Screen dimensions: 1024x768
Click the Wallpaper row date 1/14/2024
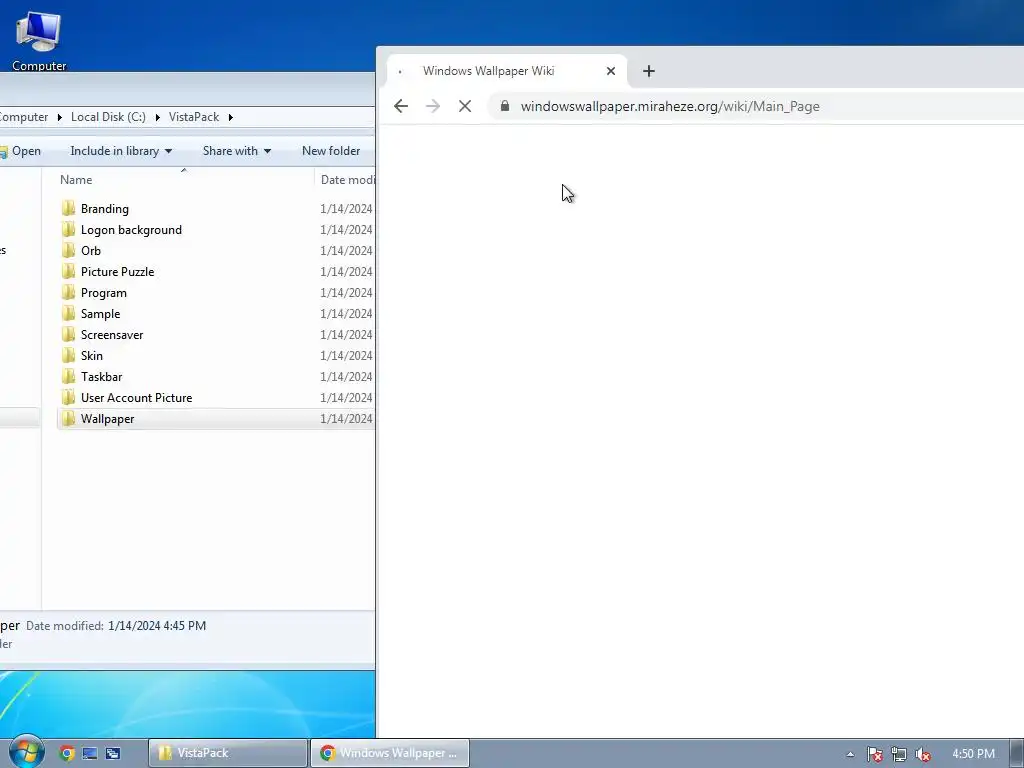(346, 419)
